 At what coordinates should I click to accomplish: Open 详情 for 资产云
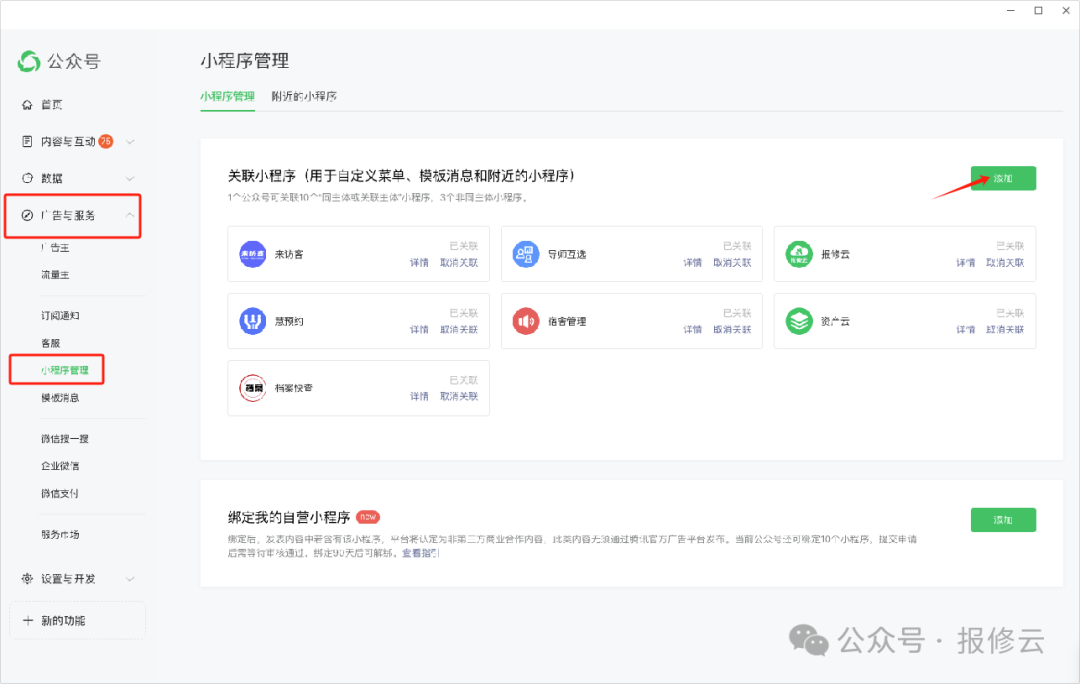(x=966, y=329)
